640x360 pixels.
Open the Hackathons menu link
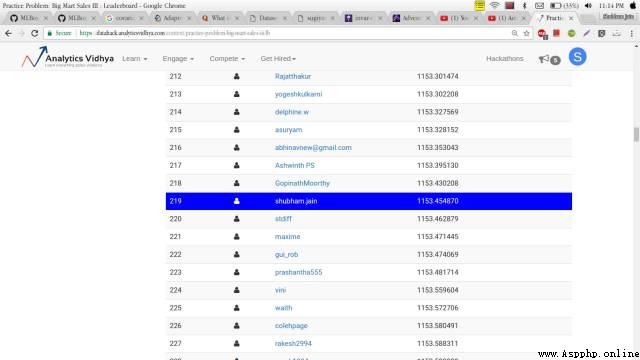tap(504, 59)
